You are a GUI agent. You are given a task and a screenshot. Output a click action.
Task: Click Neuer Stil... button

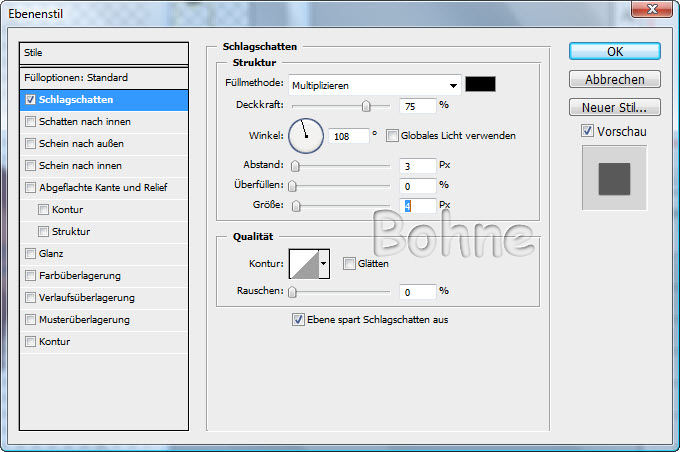614,107
